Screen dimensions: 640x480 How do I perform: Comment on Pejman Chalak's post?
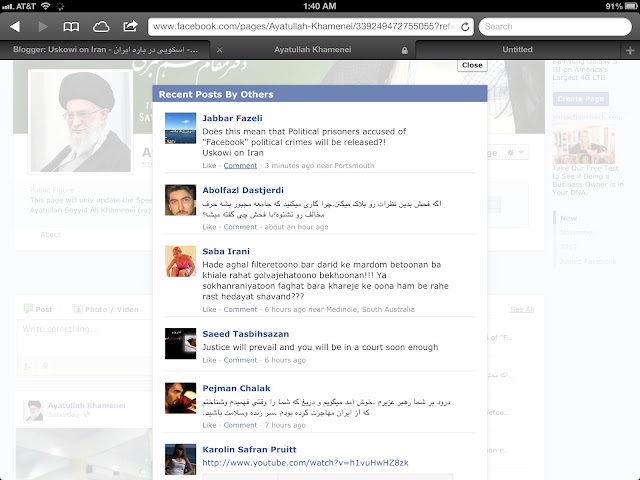[240, 425]
